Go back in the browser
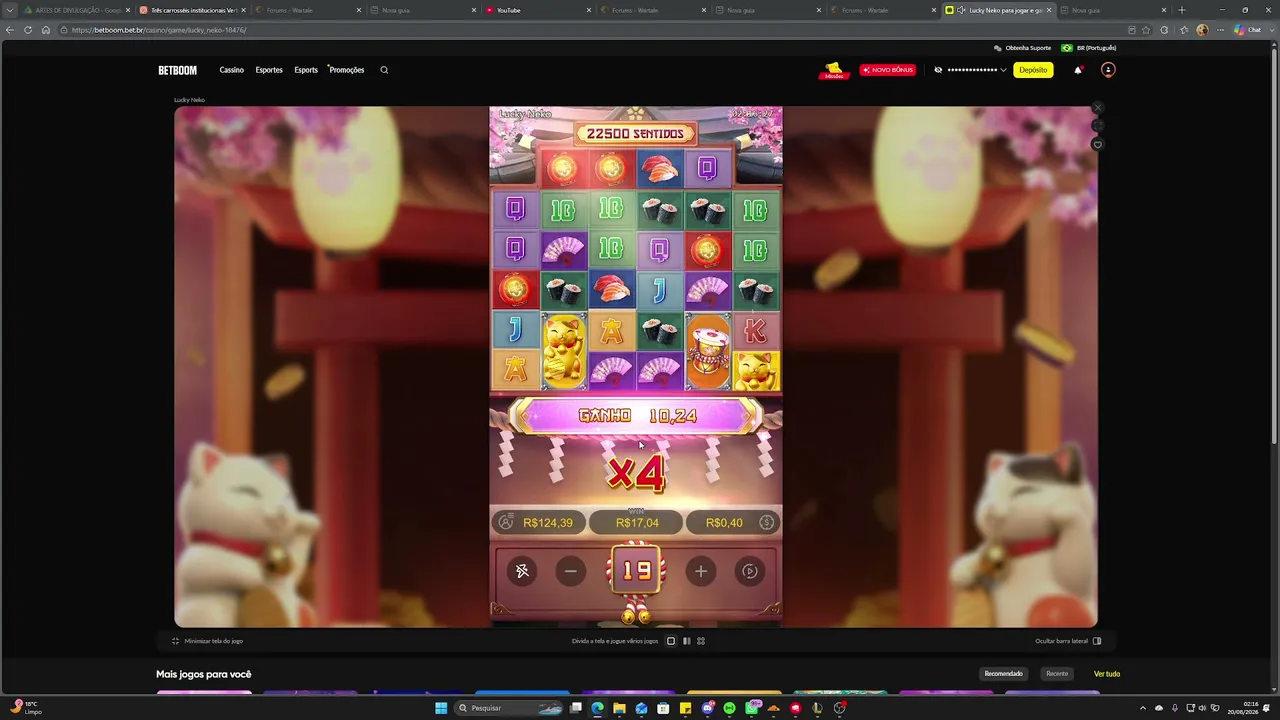 pos(10,30)
